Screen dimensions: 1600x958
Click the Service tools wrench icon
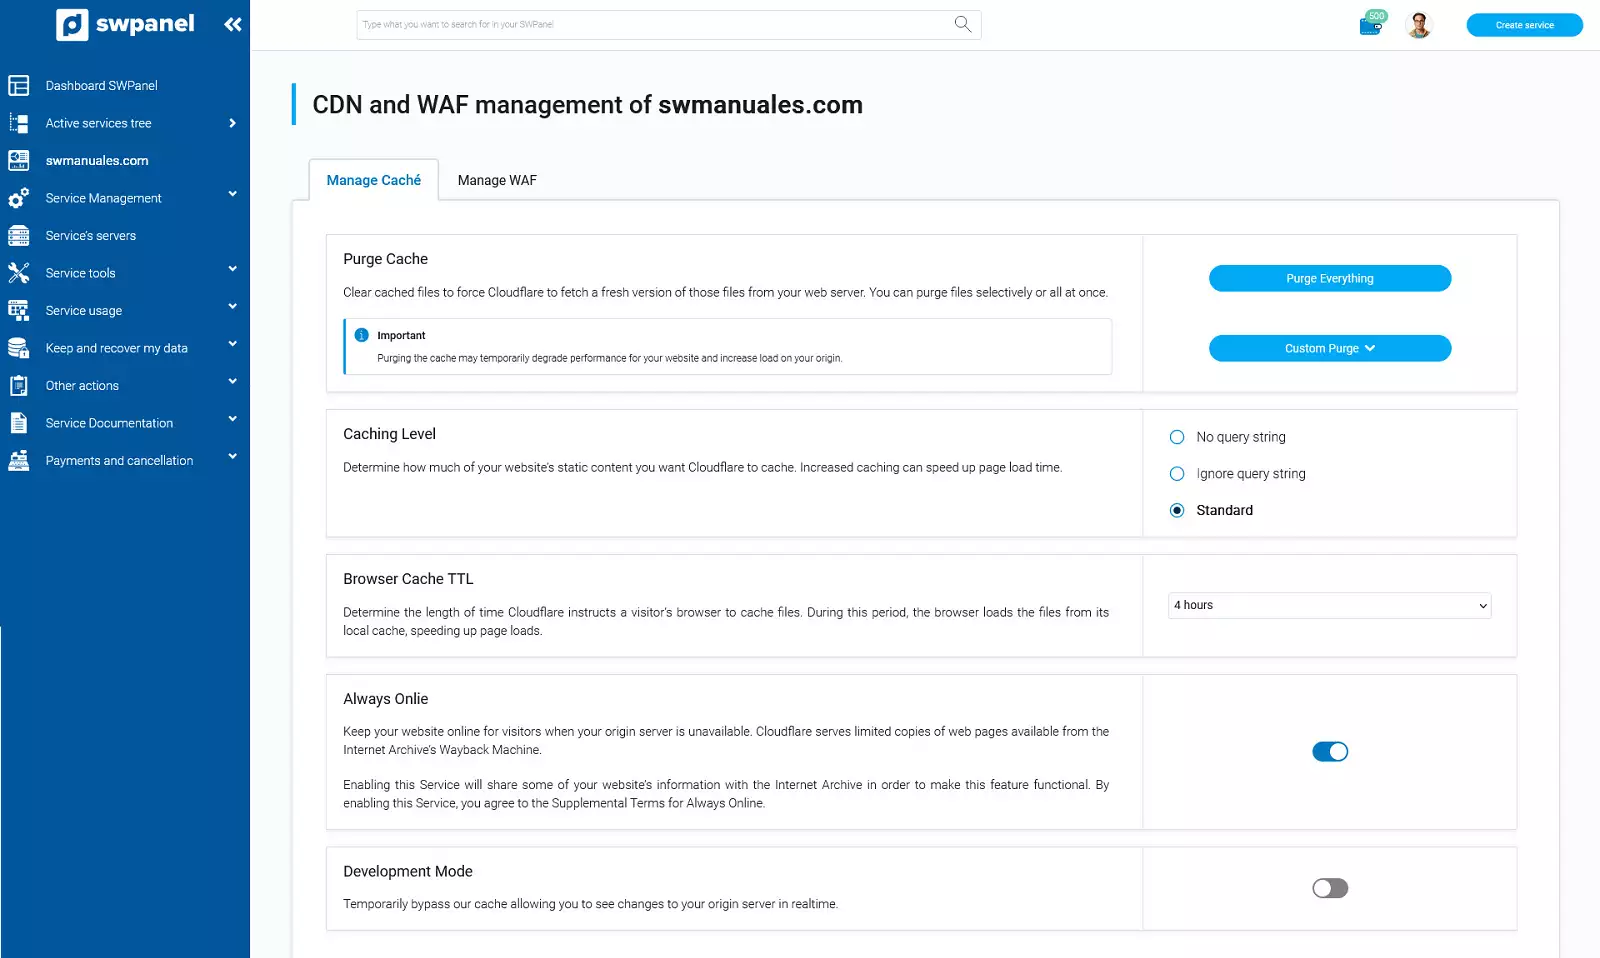click(19, 273)
